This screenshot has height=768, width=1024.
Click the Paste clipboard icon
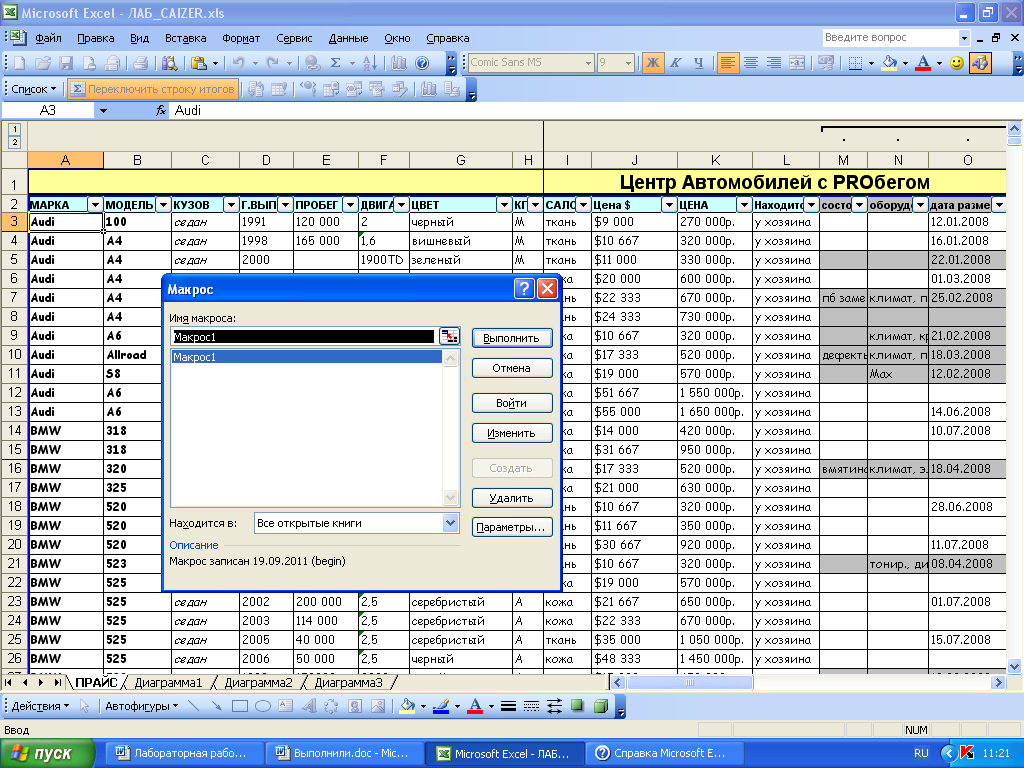(199, 63)
